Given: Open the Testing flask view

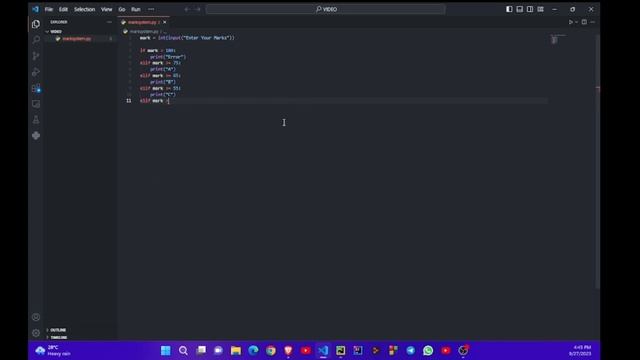Looking at the screenshot, I should [x=36, y=120].
